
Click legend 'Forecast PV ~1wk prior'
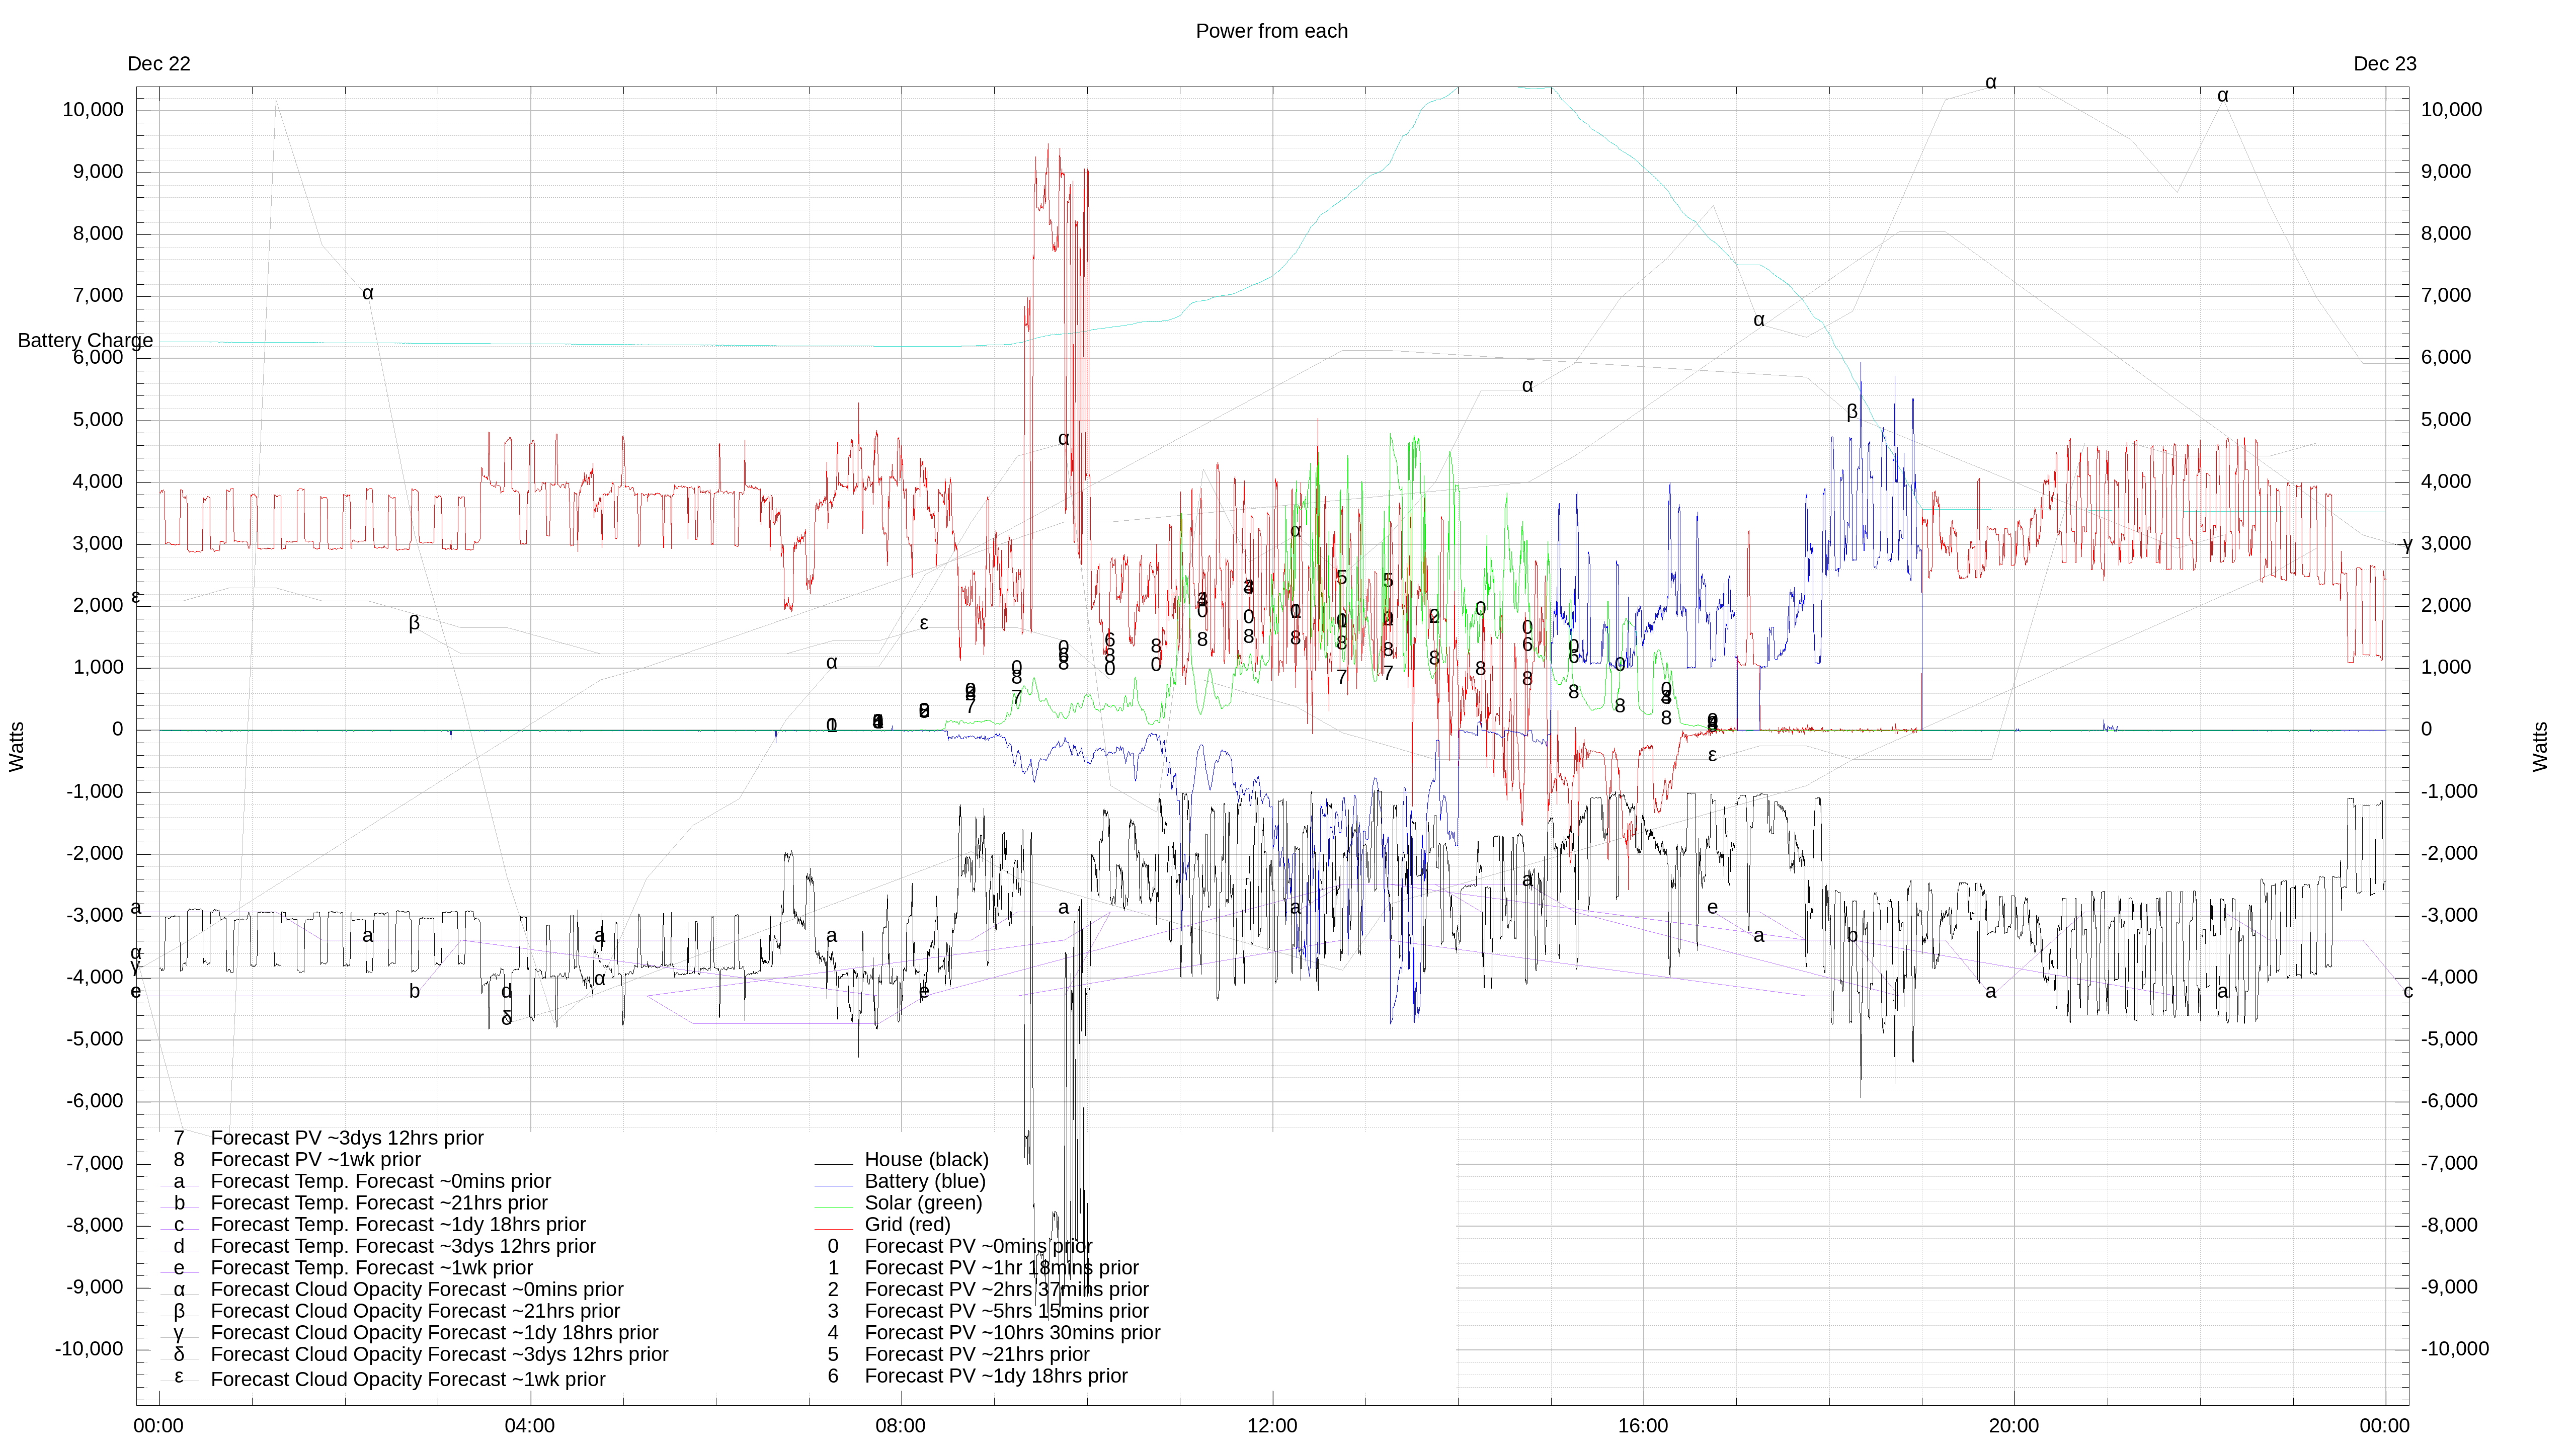[316, 1160]
